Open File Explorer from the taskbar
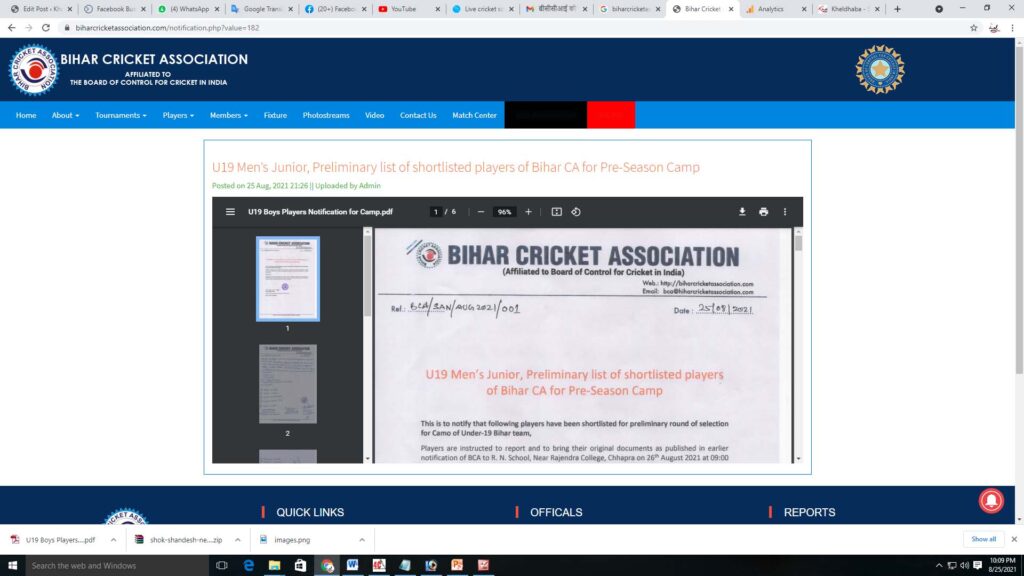Screen dimensions: 1024x576 coord(274,565)
